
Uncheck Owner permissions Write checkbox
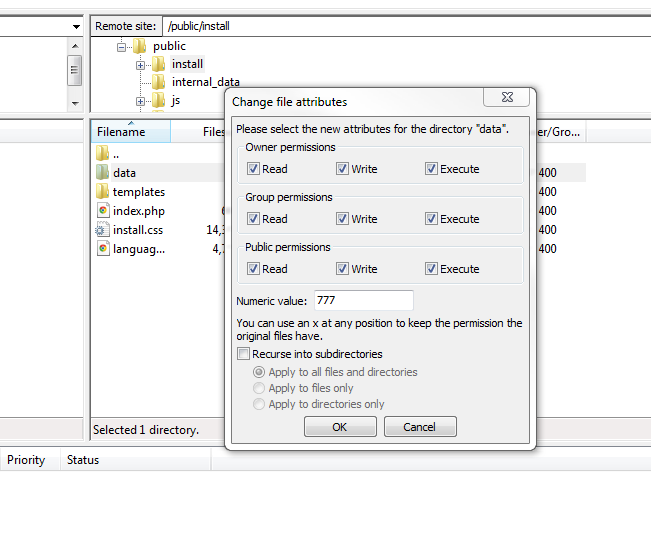coord(343,169)
